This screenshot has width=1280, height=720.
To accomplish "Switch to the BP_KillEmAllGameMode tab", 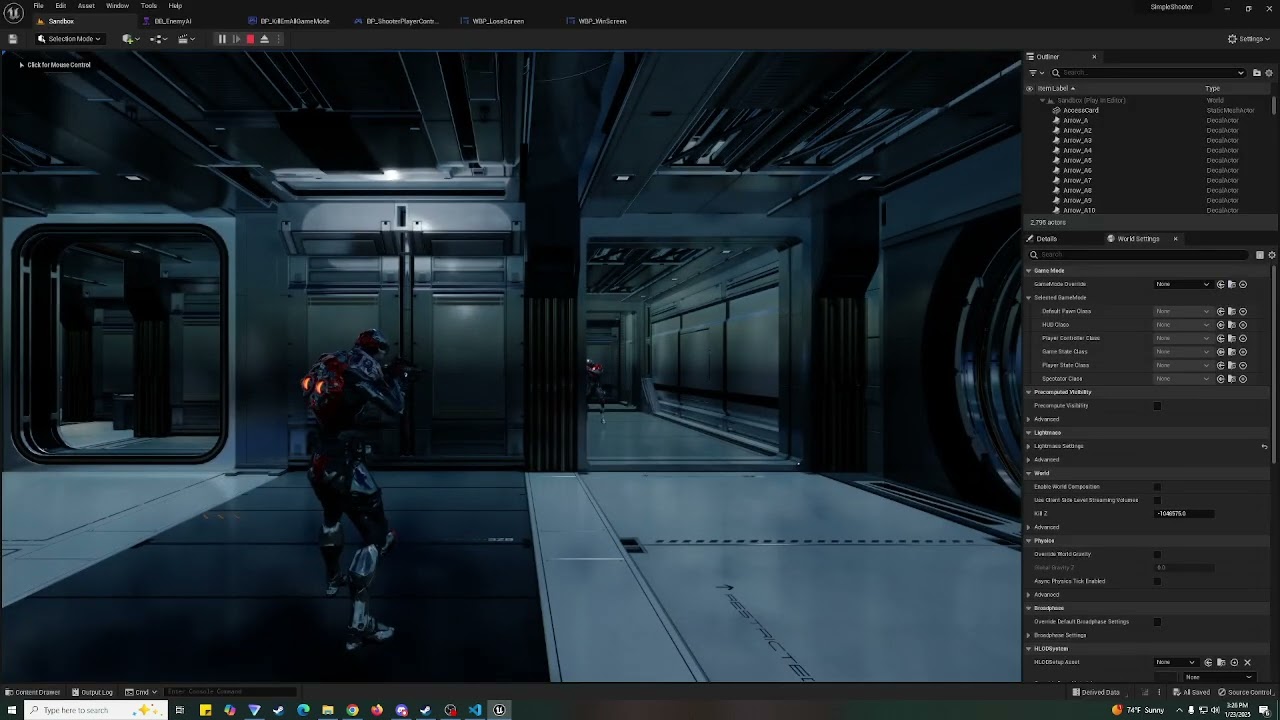I will coord(294,21).
